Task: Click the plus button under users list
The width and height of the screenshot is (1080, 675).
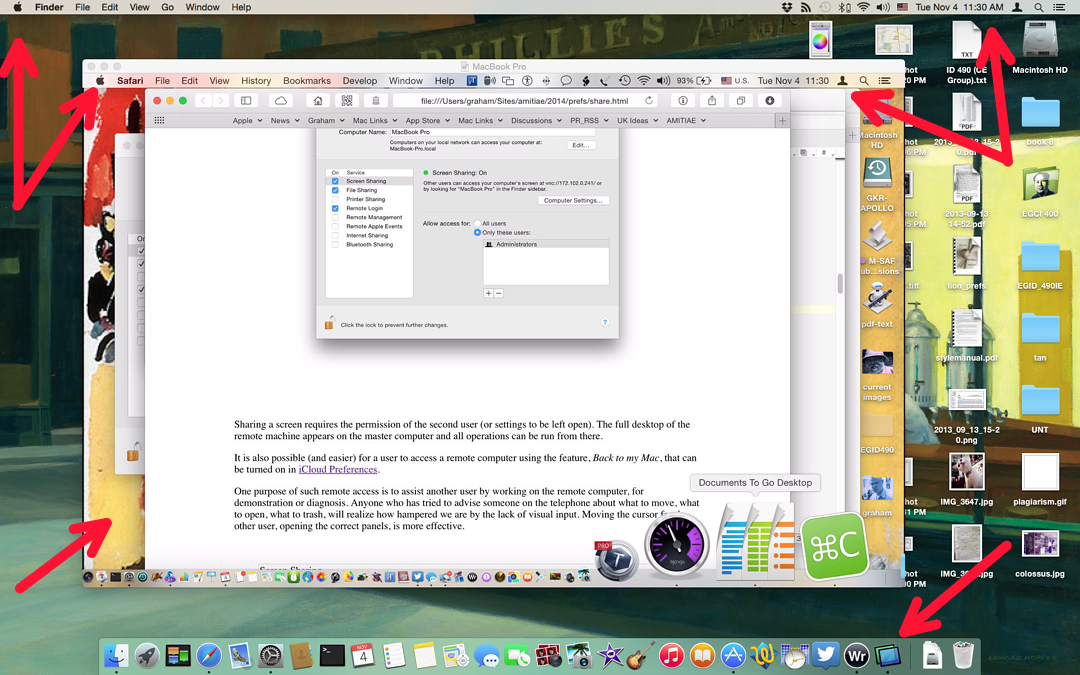Action: pos(488,293)
